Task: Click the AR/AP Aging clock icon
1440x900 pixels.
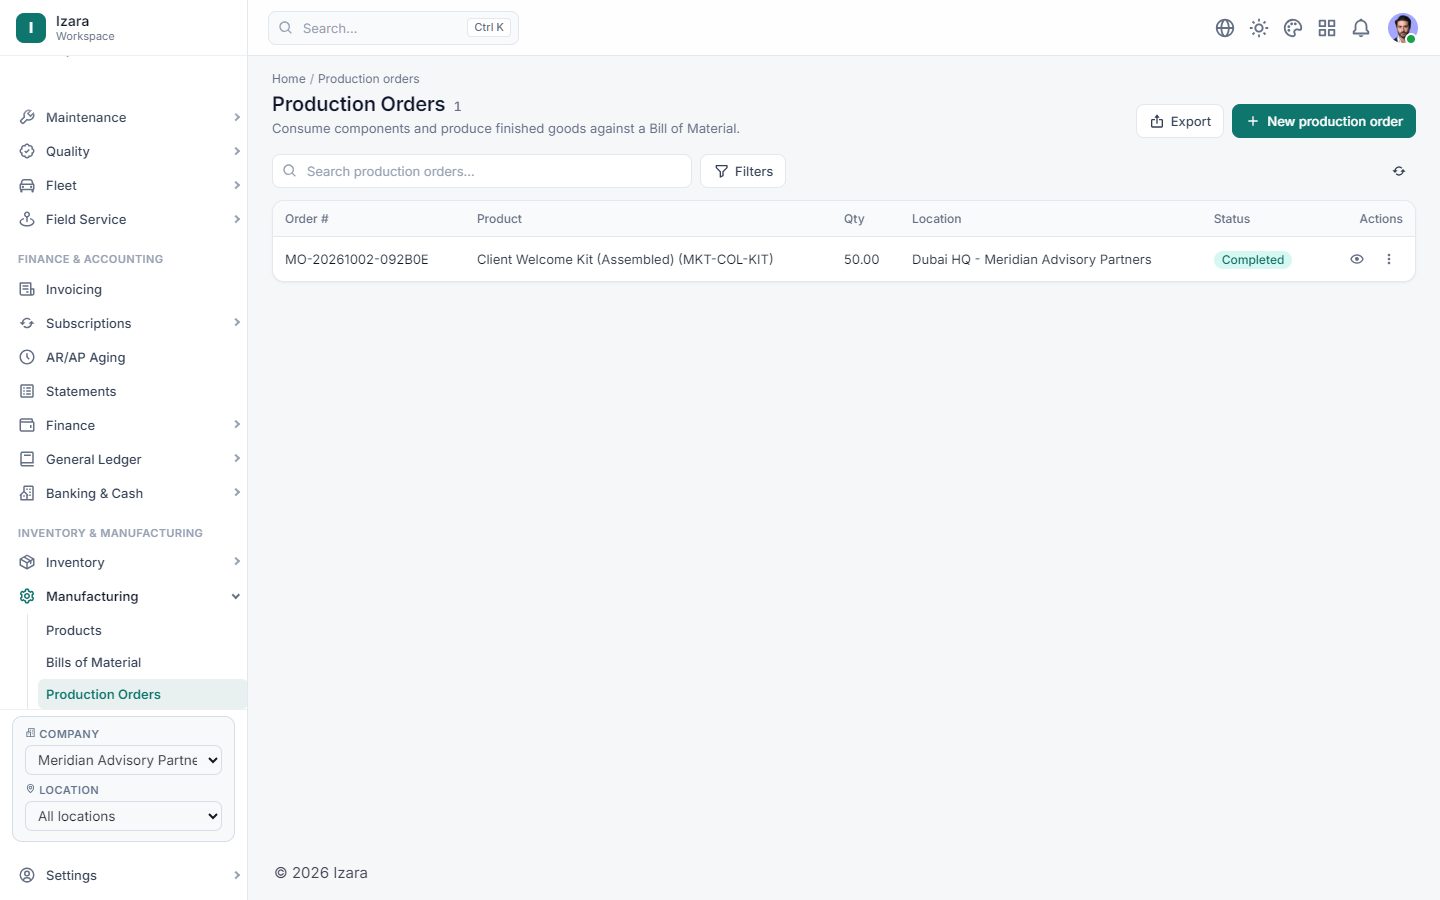Action: click(27, 357)
